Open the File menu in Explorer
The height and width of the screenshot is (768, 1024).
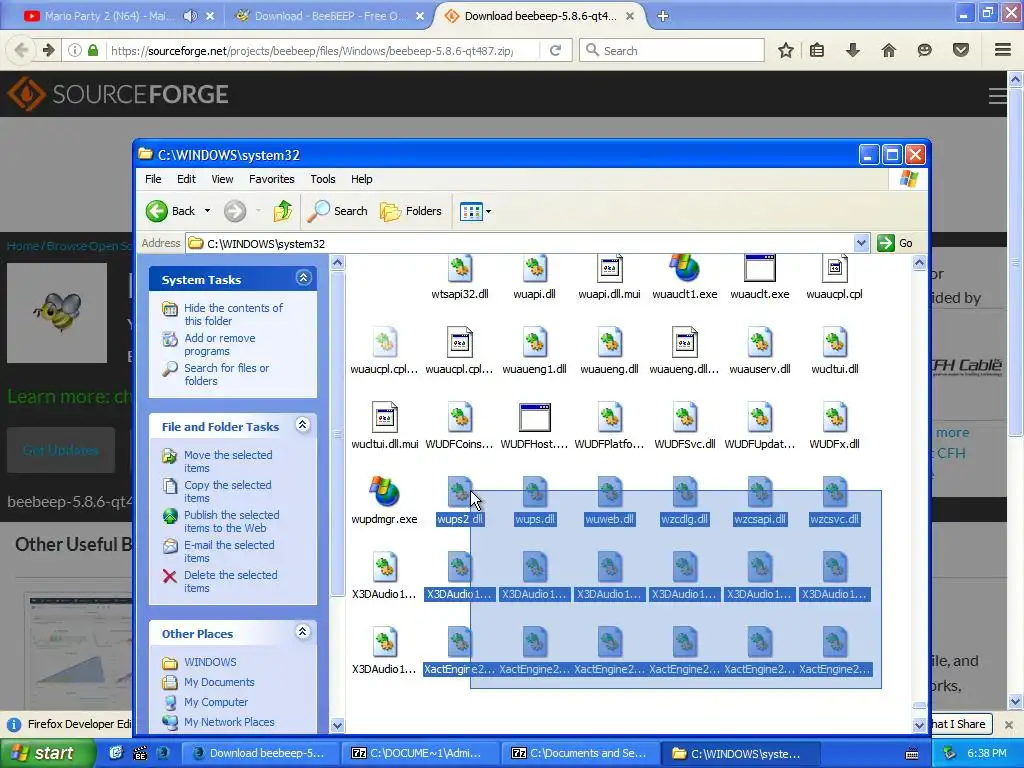(153, 179)
